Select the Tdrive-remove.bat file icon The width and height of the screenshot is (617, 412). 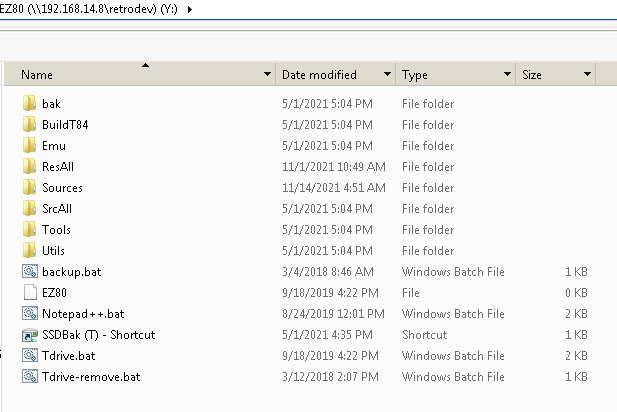pos(30,377)
